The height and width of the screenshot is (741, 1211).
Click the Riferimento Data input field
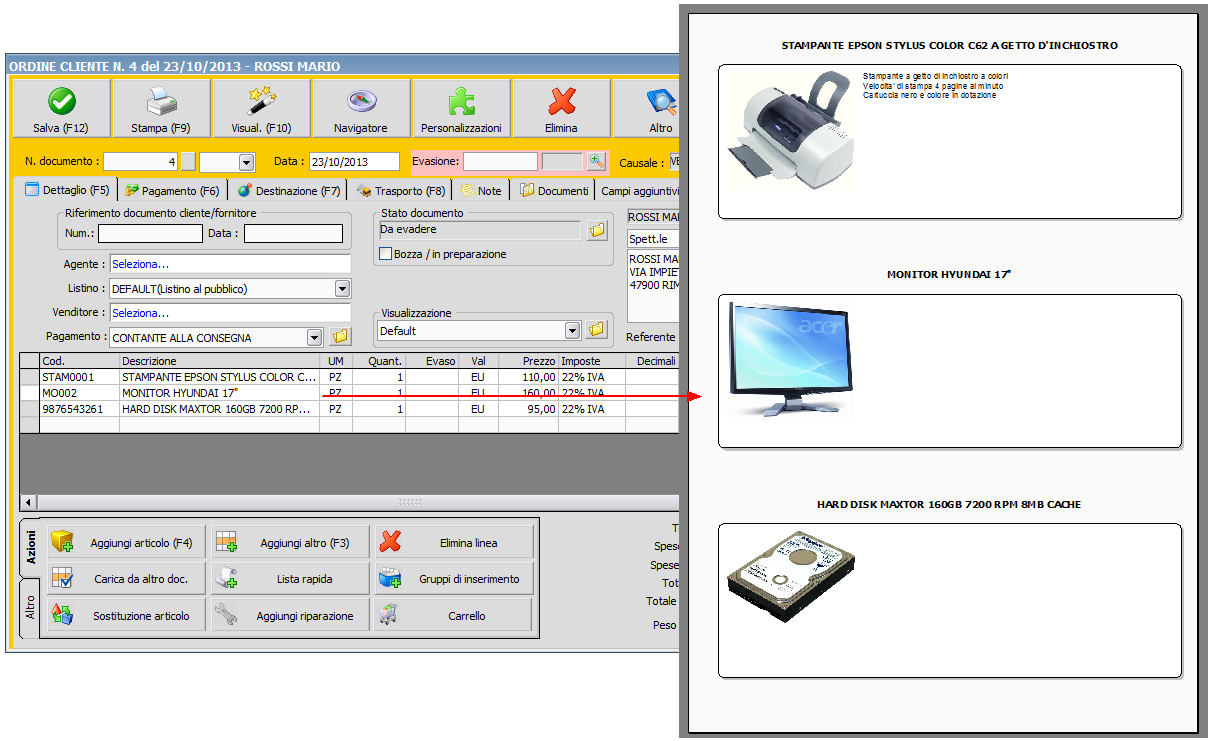[293, 233]
